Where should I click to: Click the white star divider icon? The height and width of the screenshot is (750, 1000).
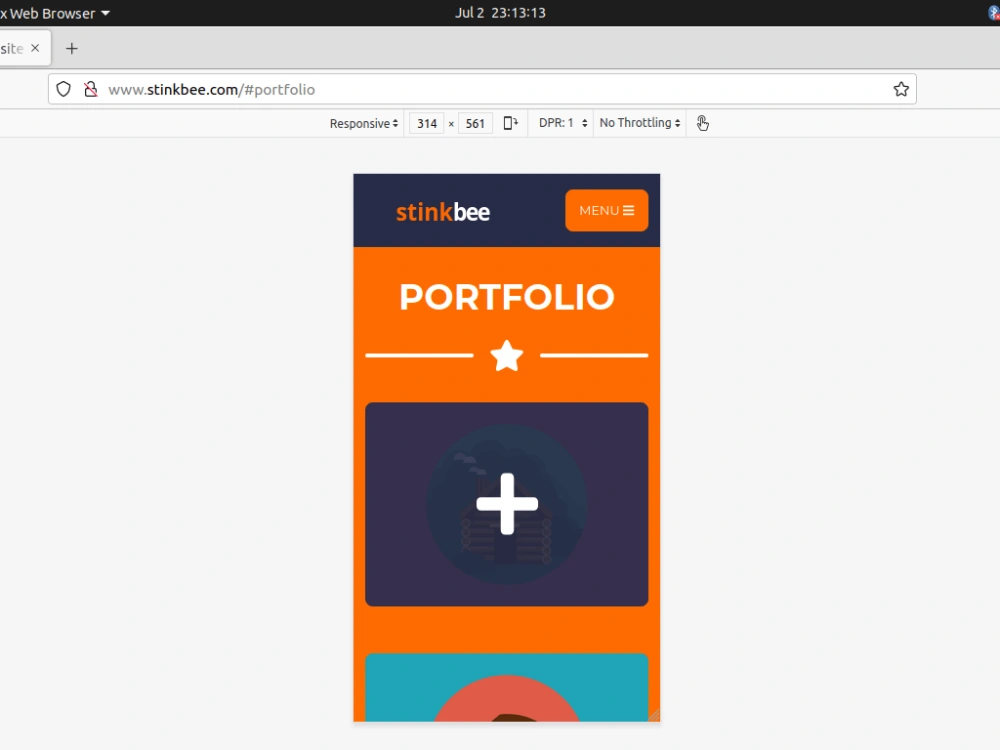pos(506,356)
